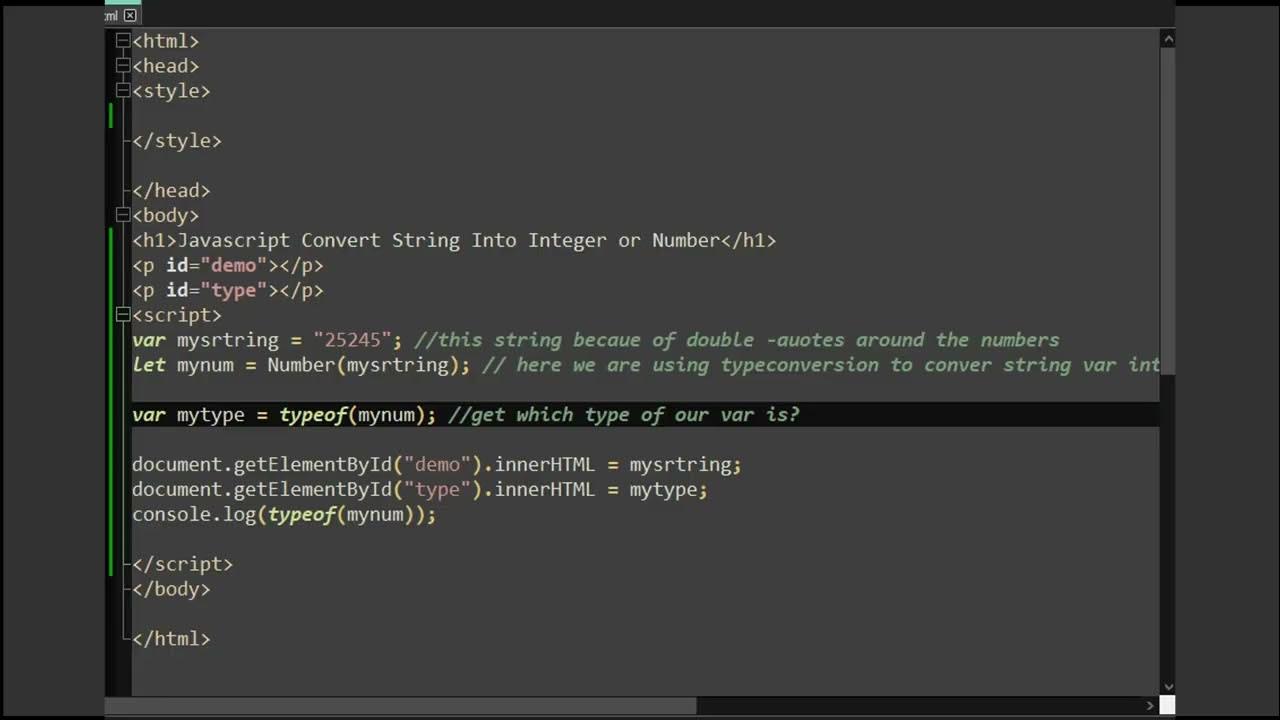Click the console.log line
This screenshot has width=1280, height=720.
coord(284,515)
